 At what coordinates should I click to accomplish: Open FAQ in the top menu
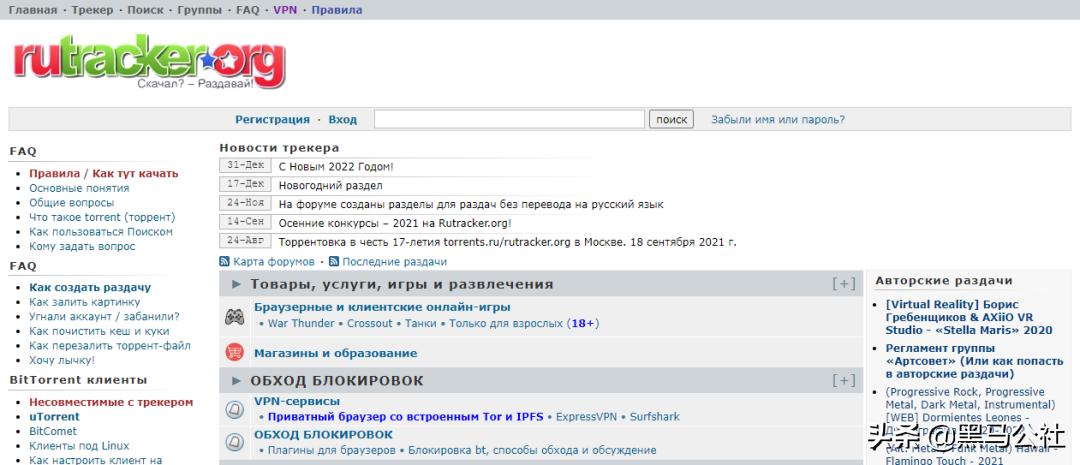pos(247,10)
